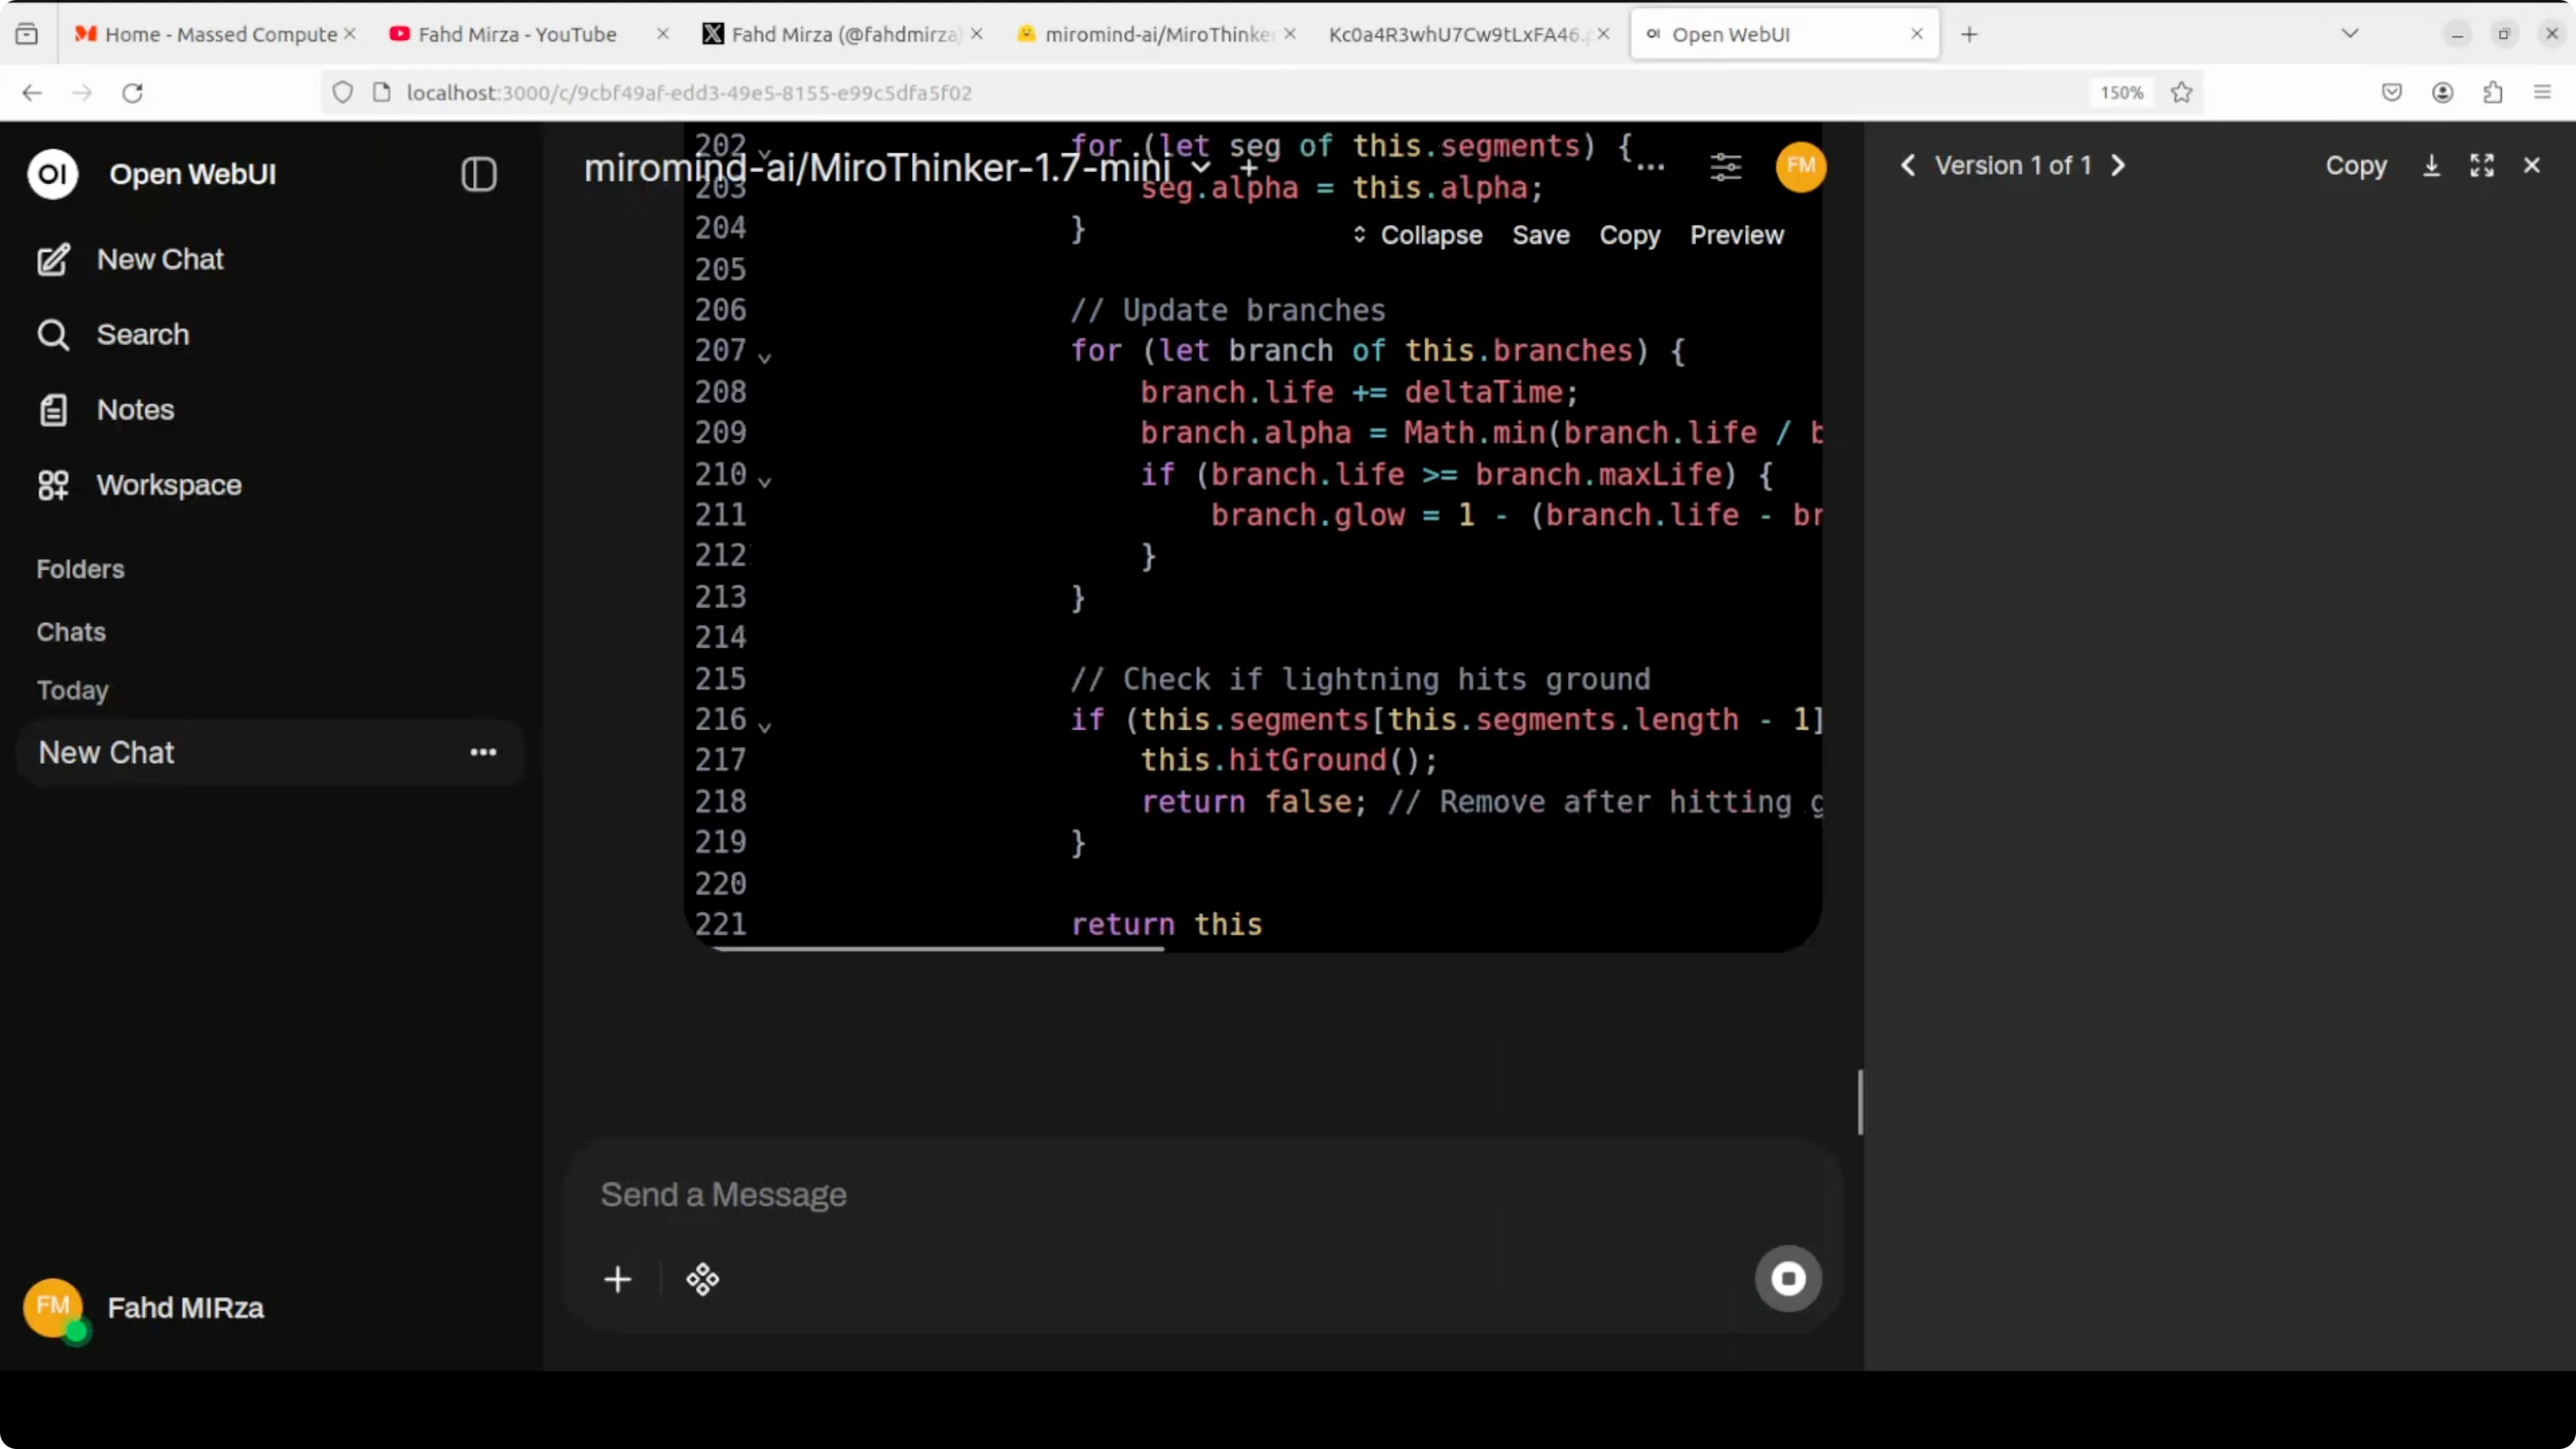Toggle the tracking protection shield
This screenshot has width=2576, height=1449.
(x=342, y=92)
